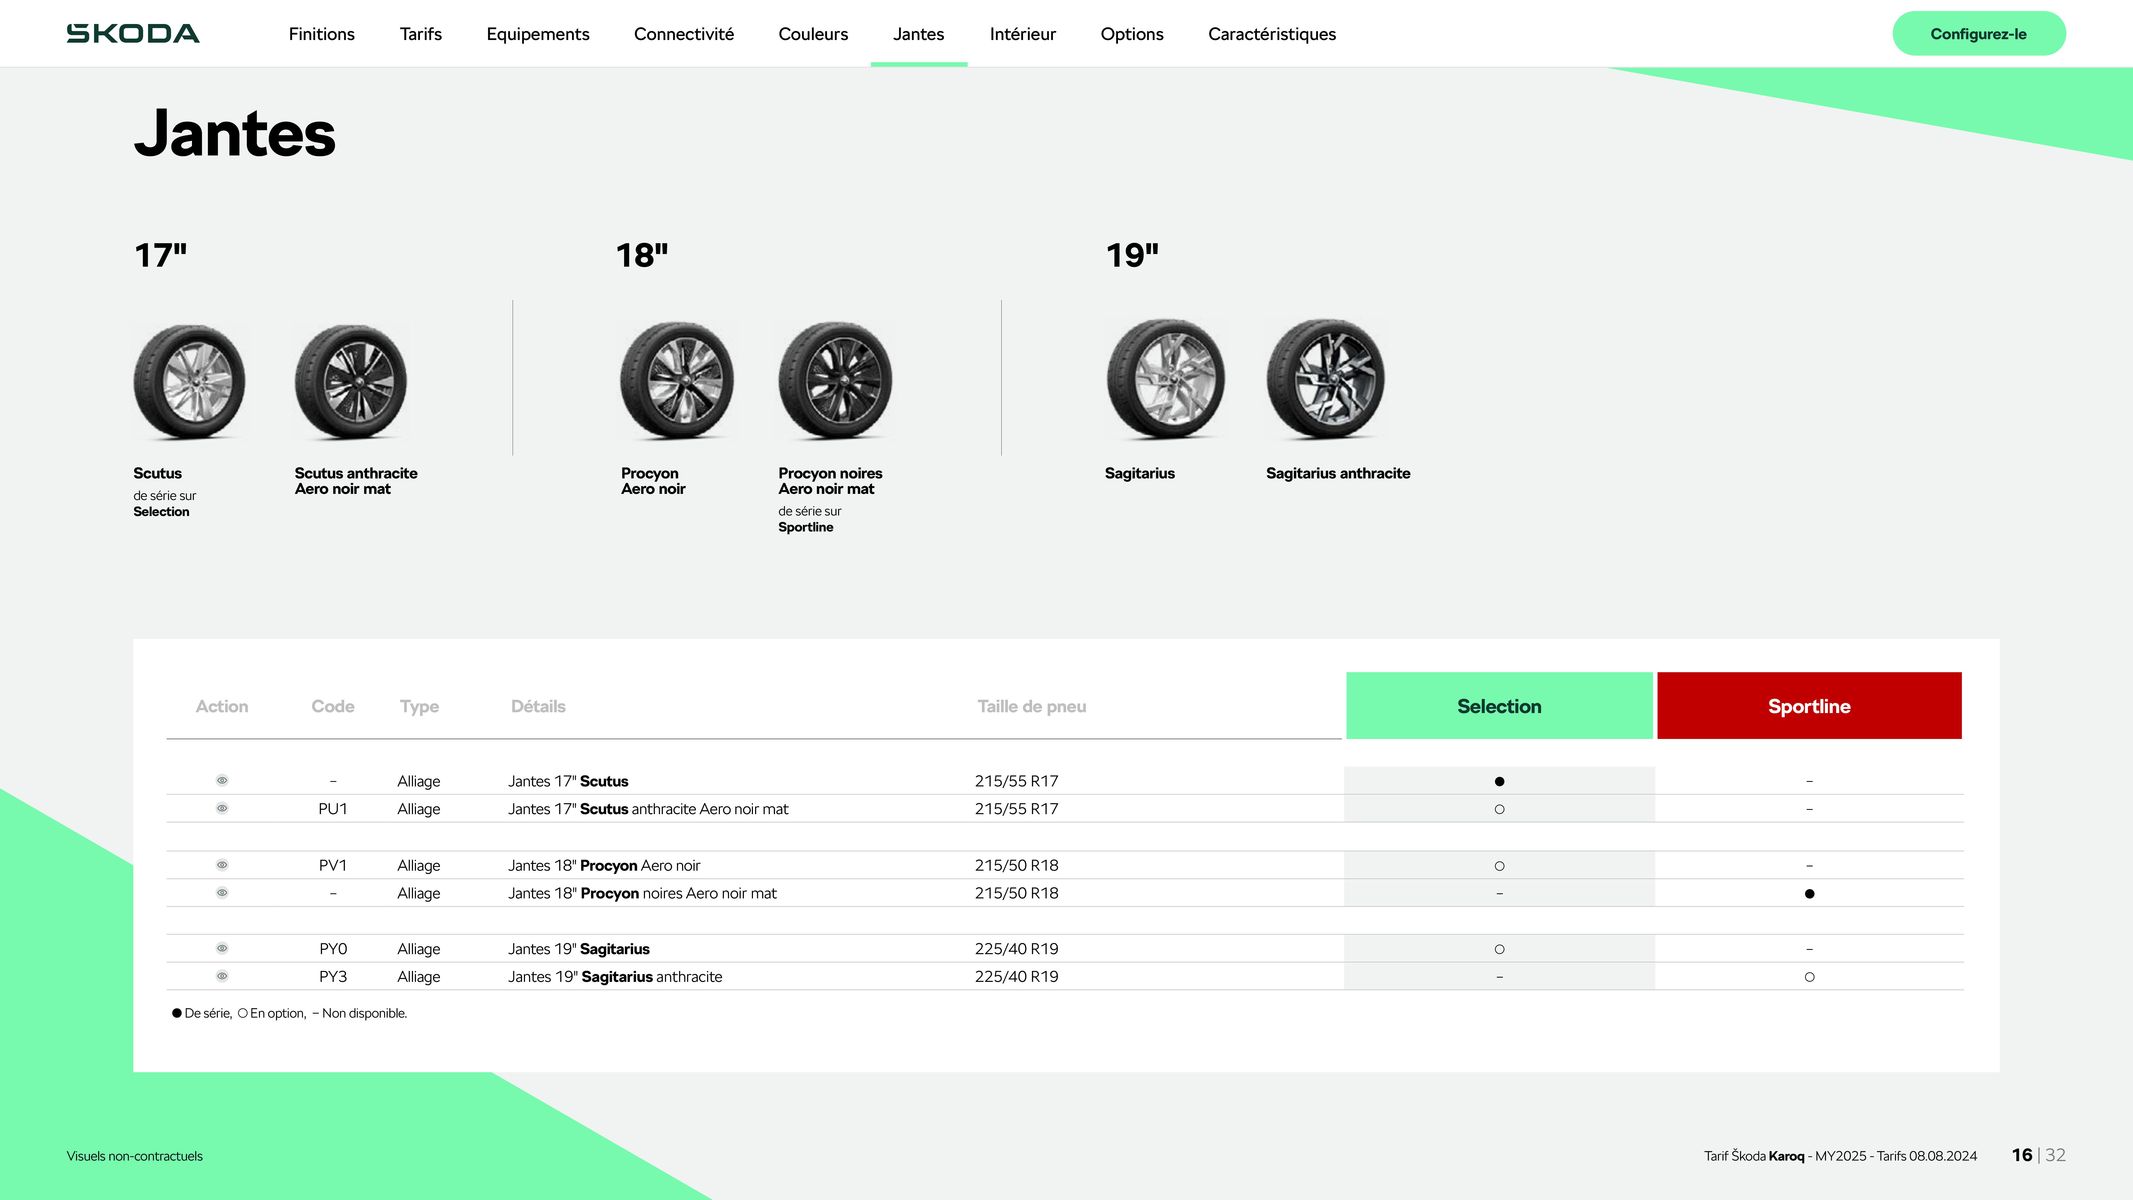The width and height of the screenshot is (2133, 1200).
Task: Click tire size 225/40 R19 in PY0 row
Action: (1016, 949)
